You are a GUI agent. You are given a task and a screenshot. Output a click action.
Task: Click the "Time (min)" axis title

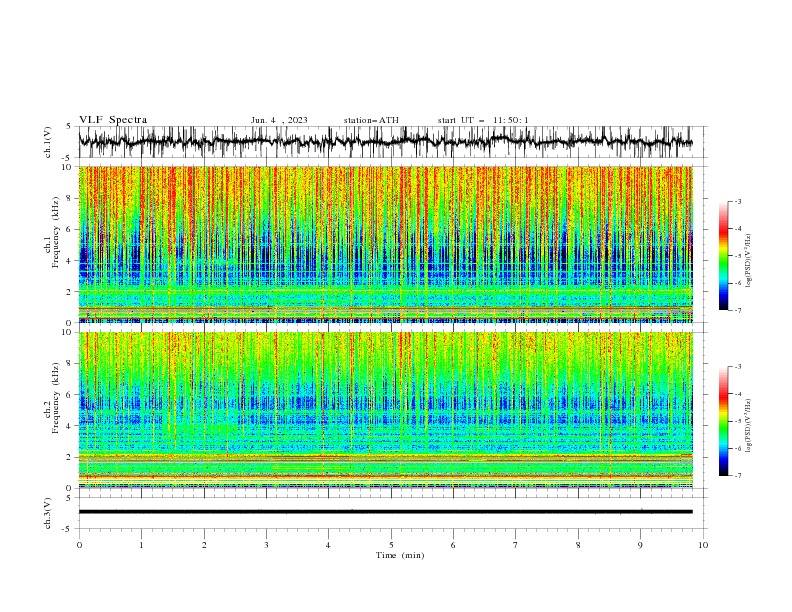click(x=400, y=555)
